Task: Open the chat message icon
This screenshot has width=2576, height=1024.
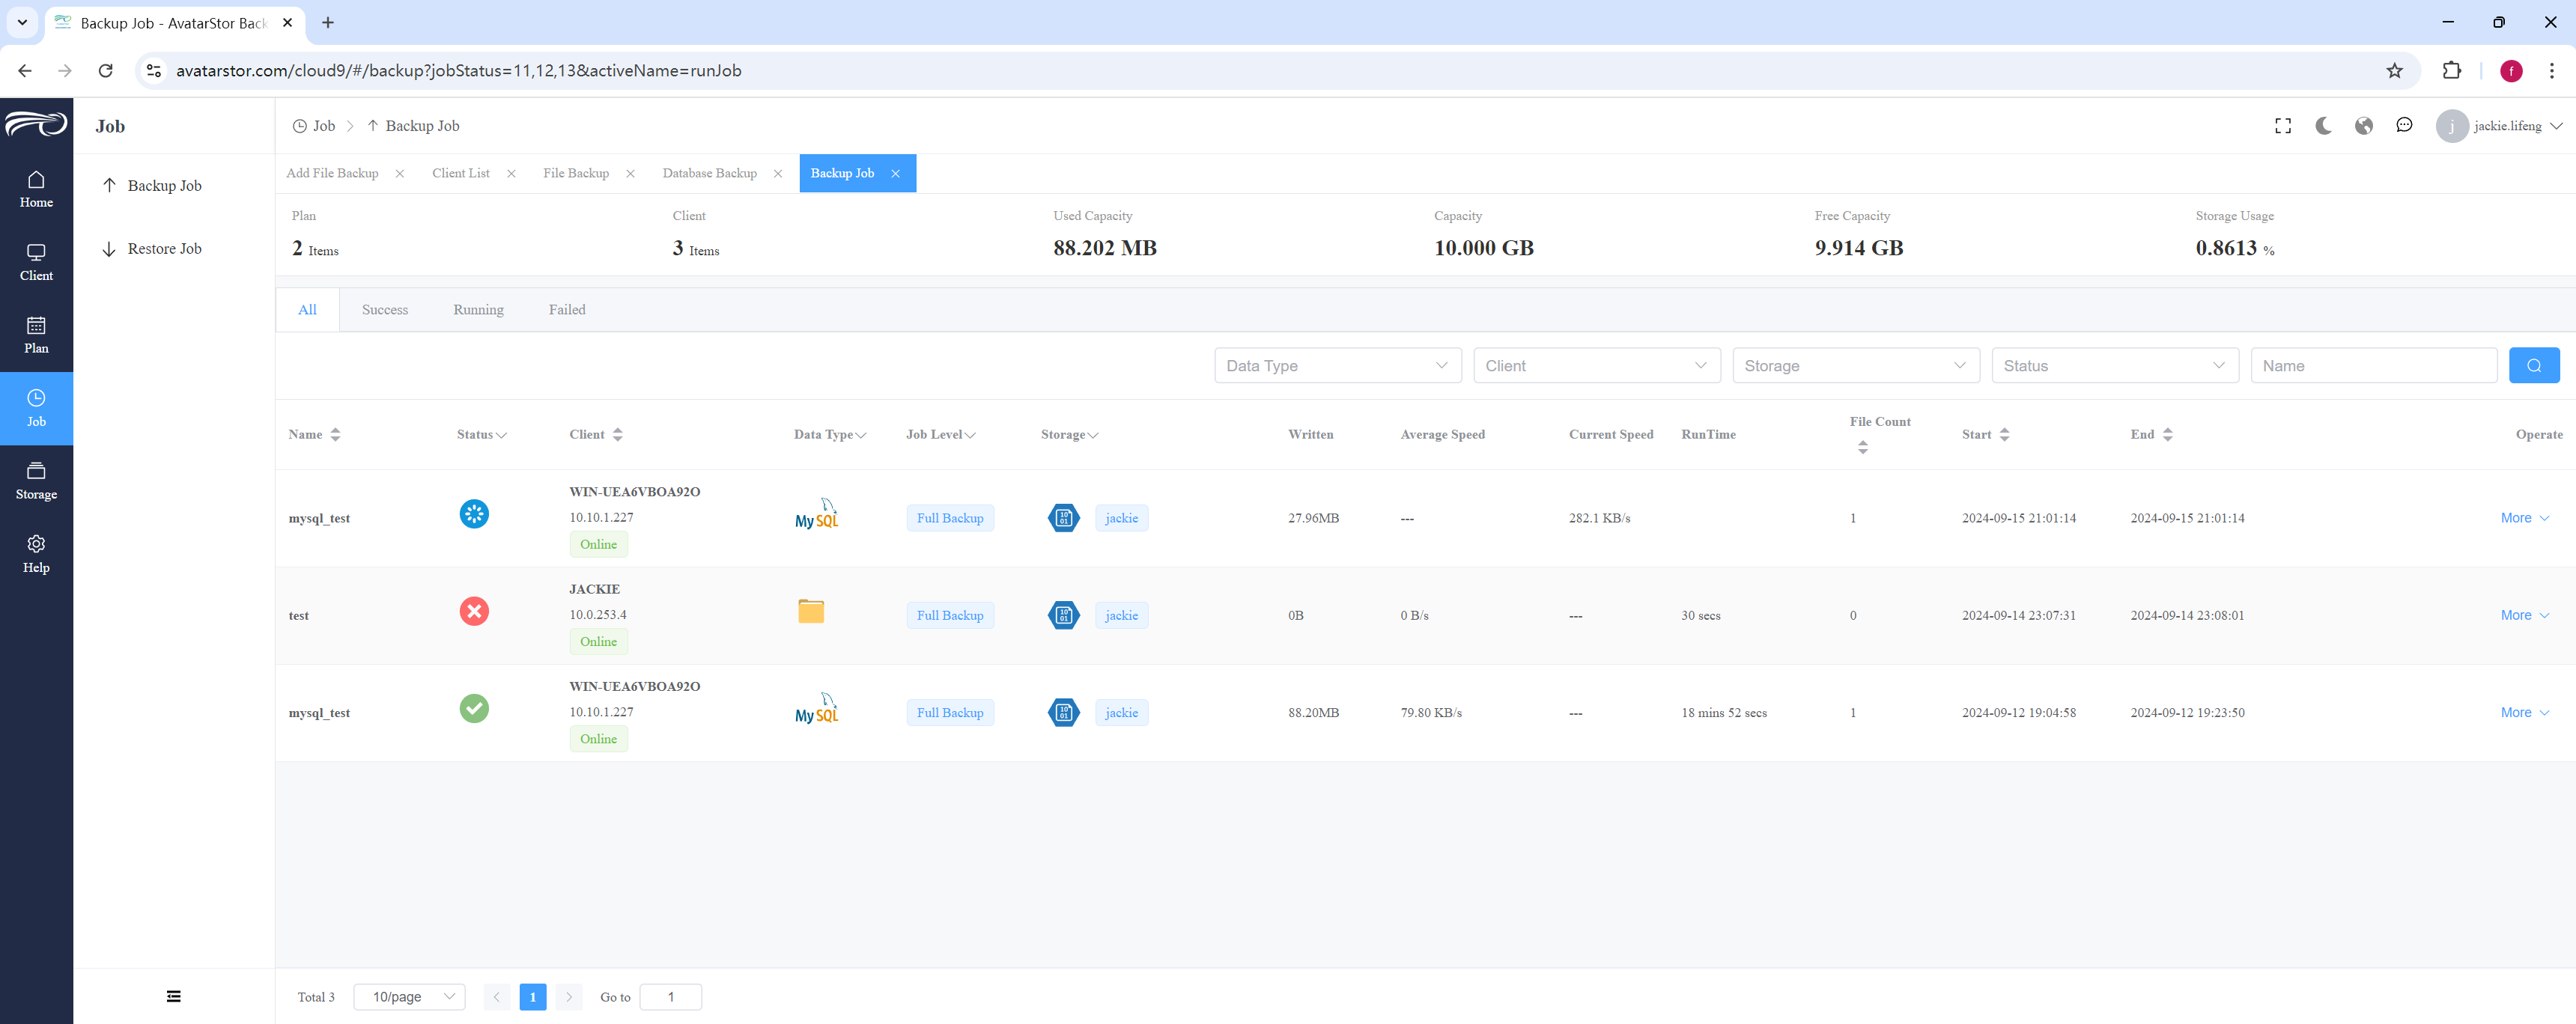Action: point(2404,126)
